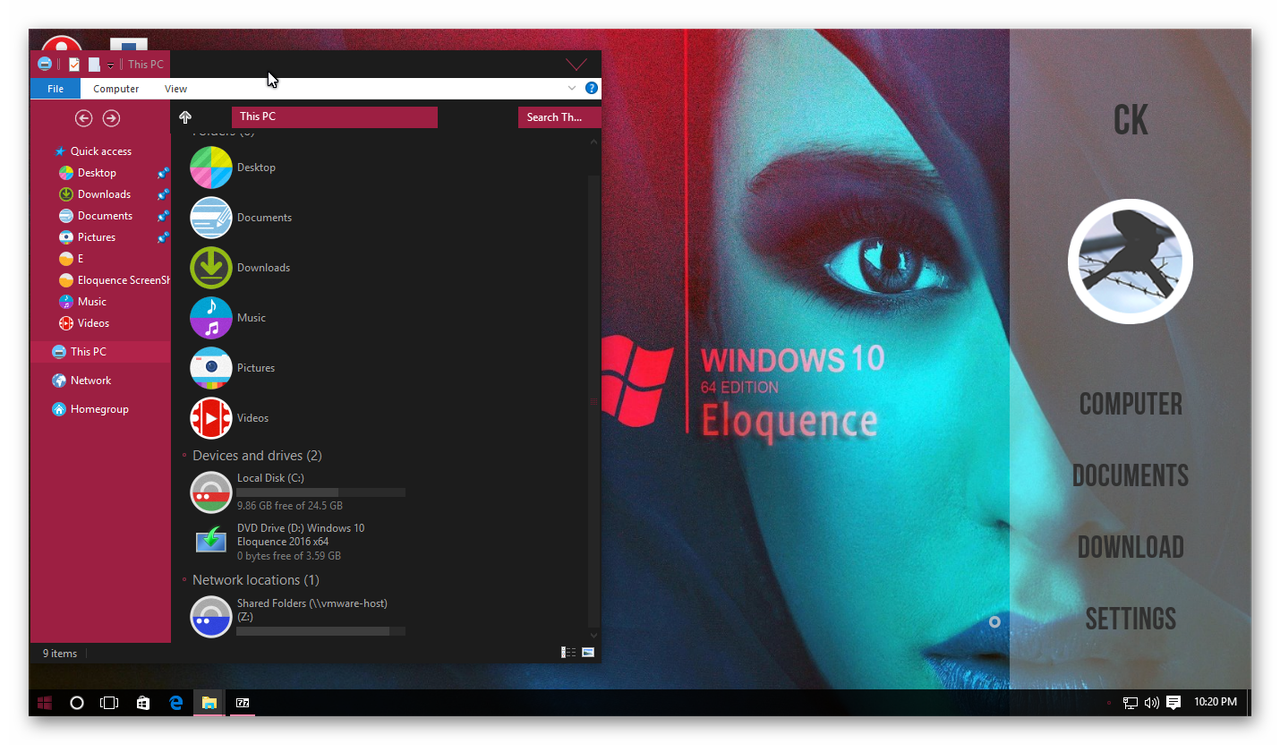Open the File menu
The width and height of the screenshot is (1280, 745).
coord(56,89)
